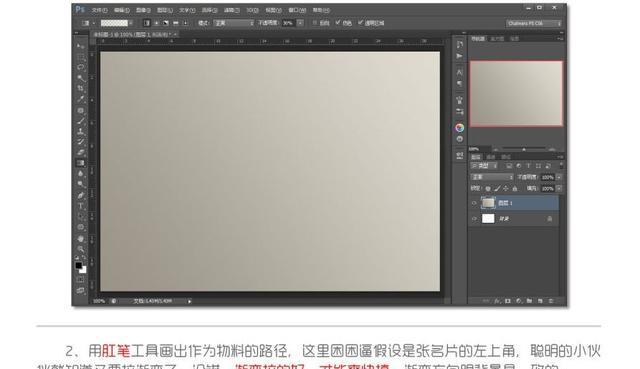
Task: Click the new adjustment layer icon
Action: point(518,301)
